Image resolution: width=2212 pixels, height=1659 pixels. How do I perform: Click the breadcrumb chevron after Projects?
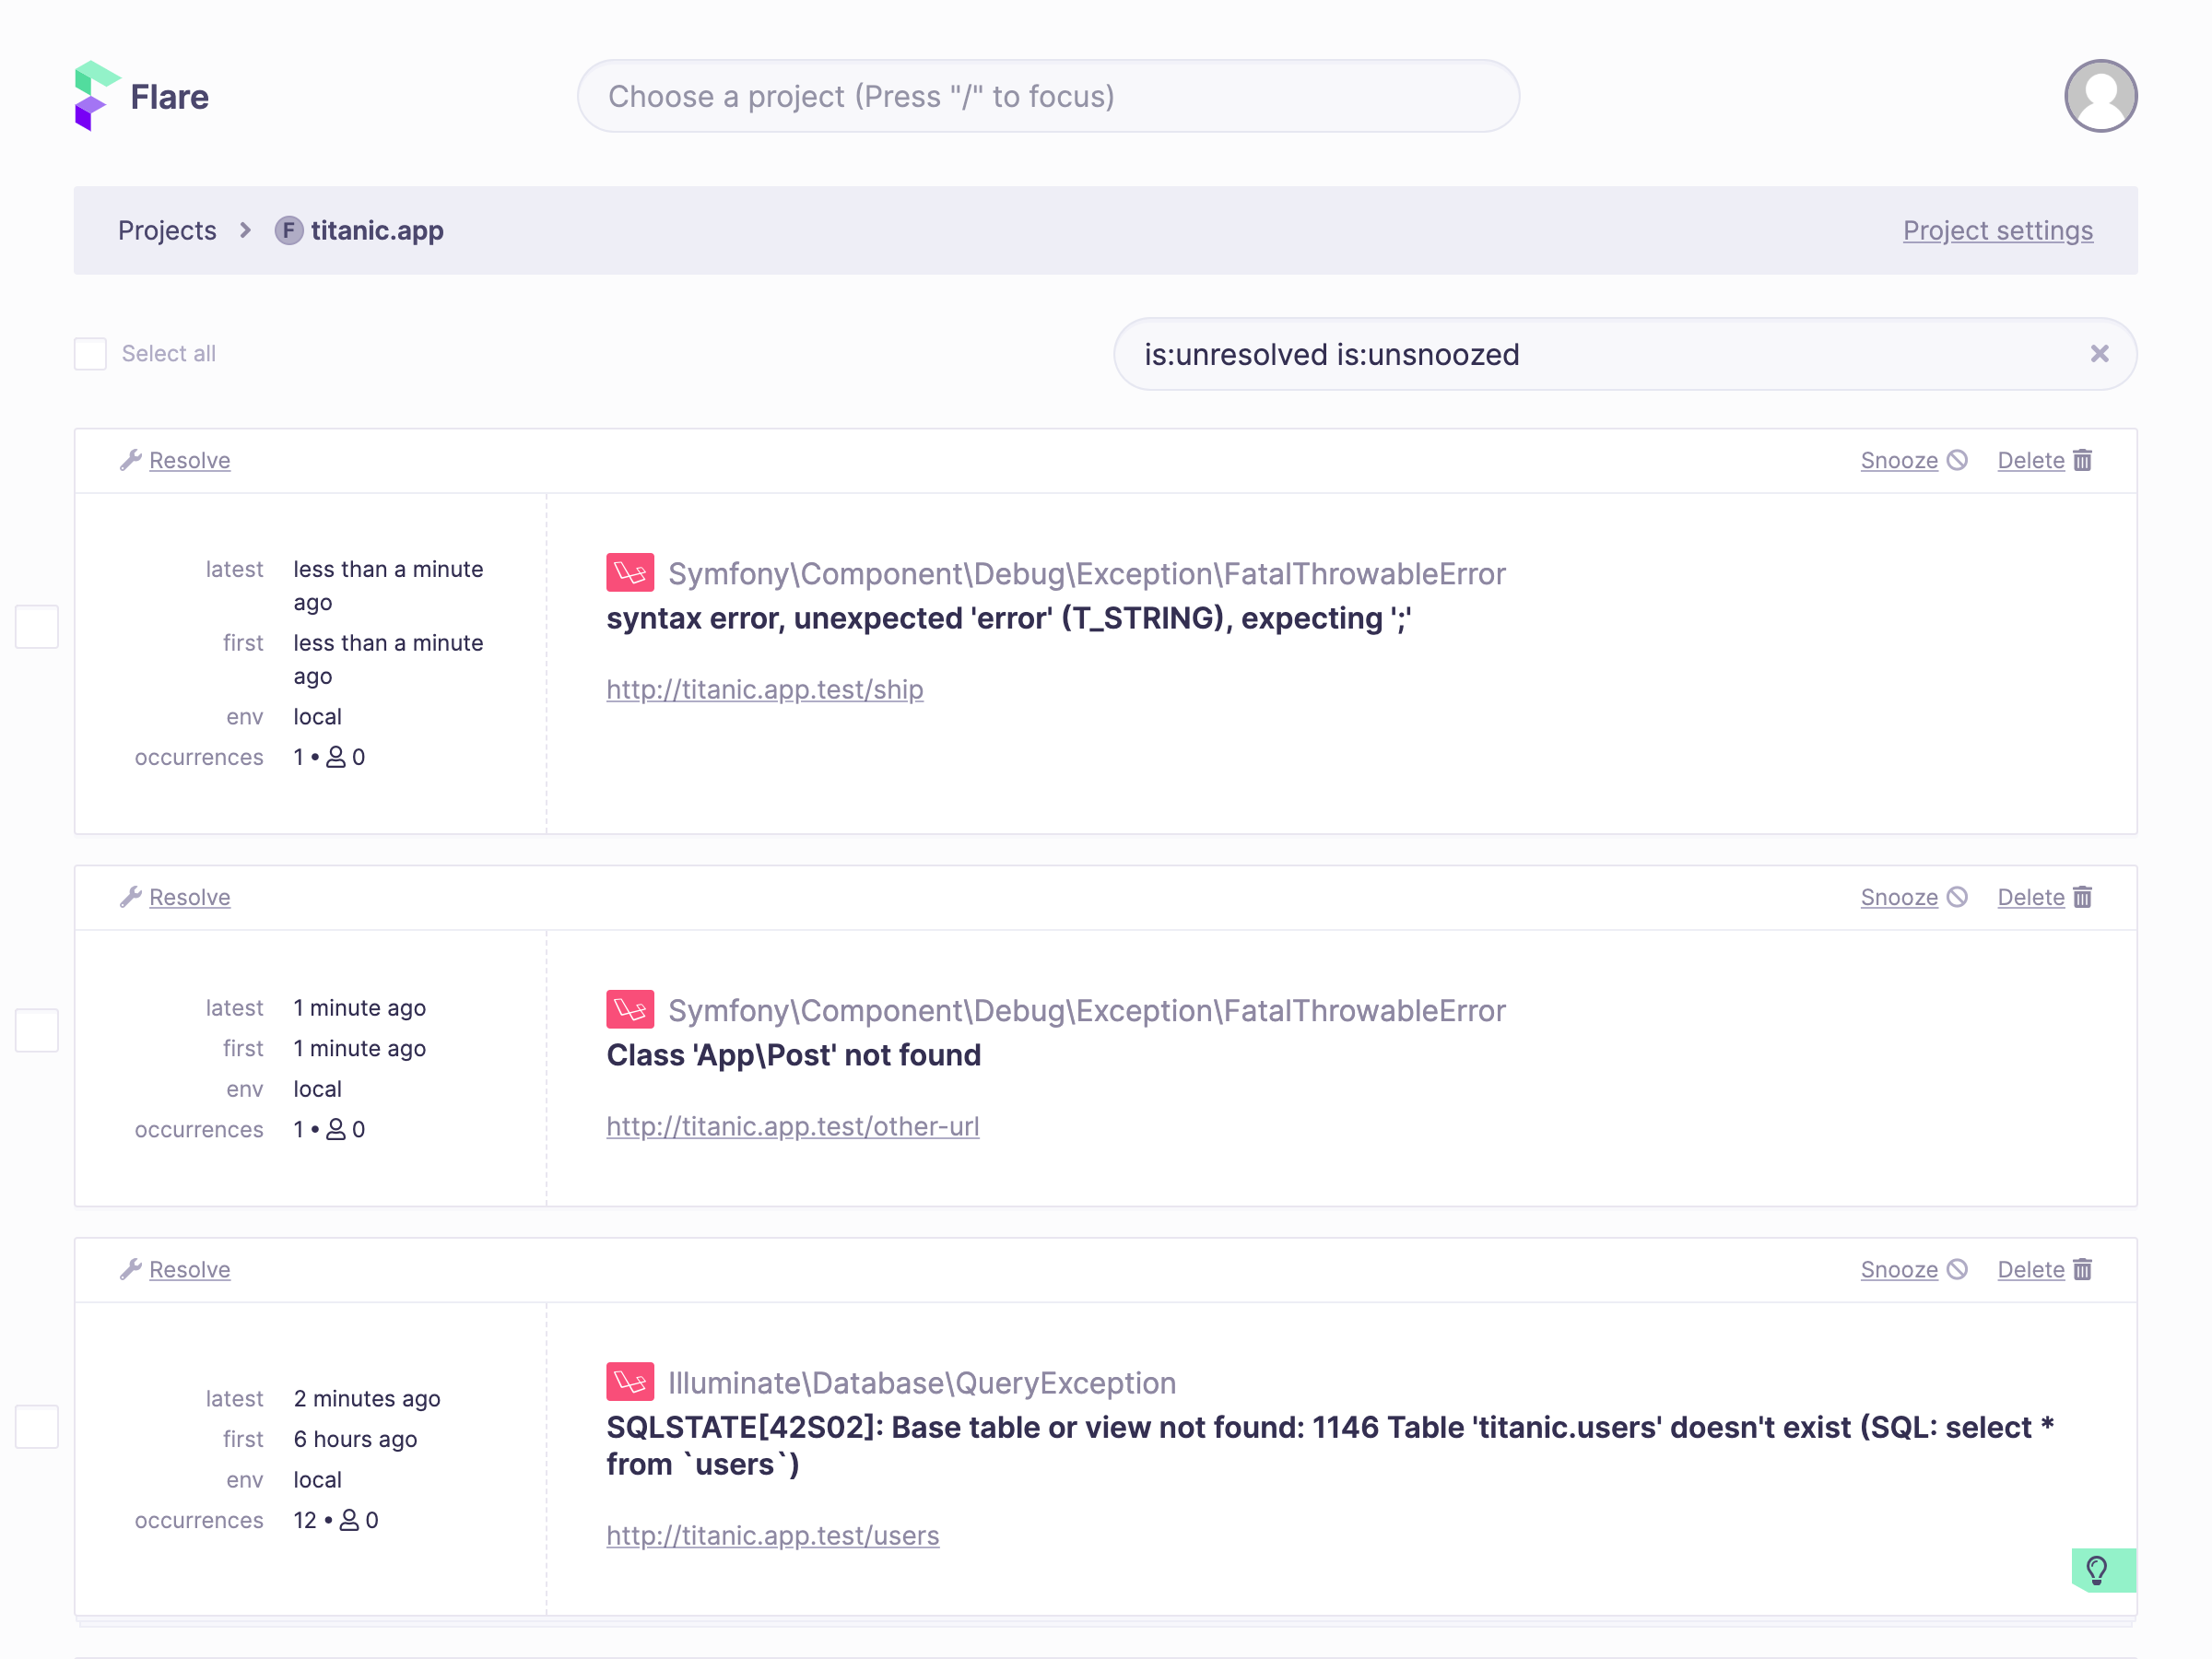[245, 231]
